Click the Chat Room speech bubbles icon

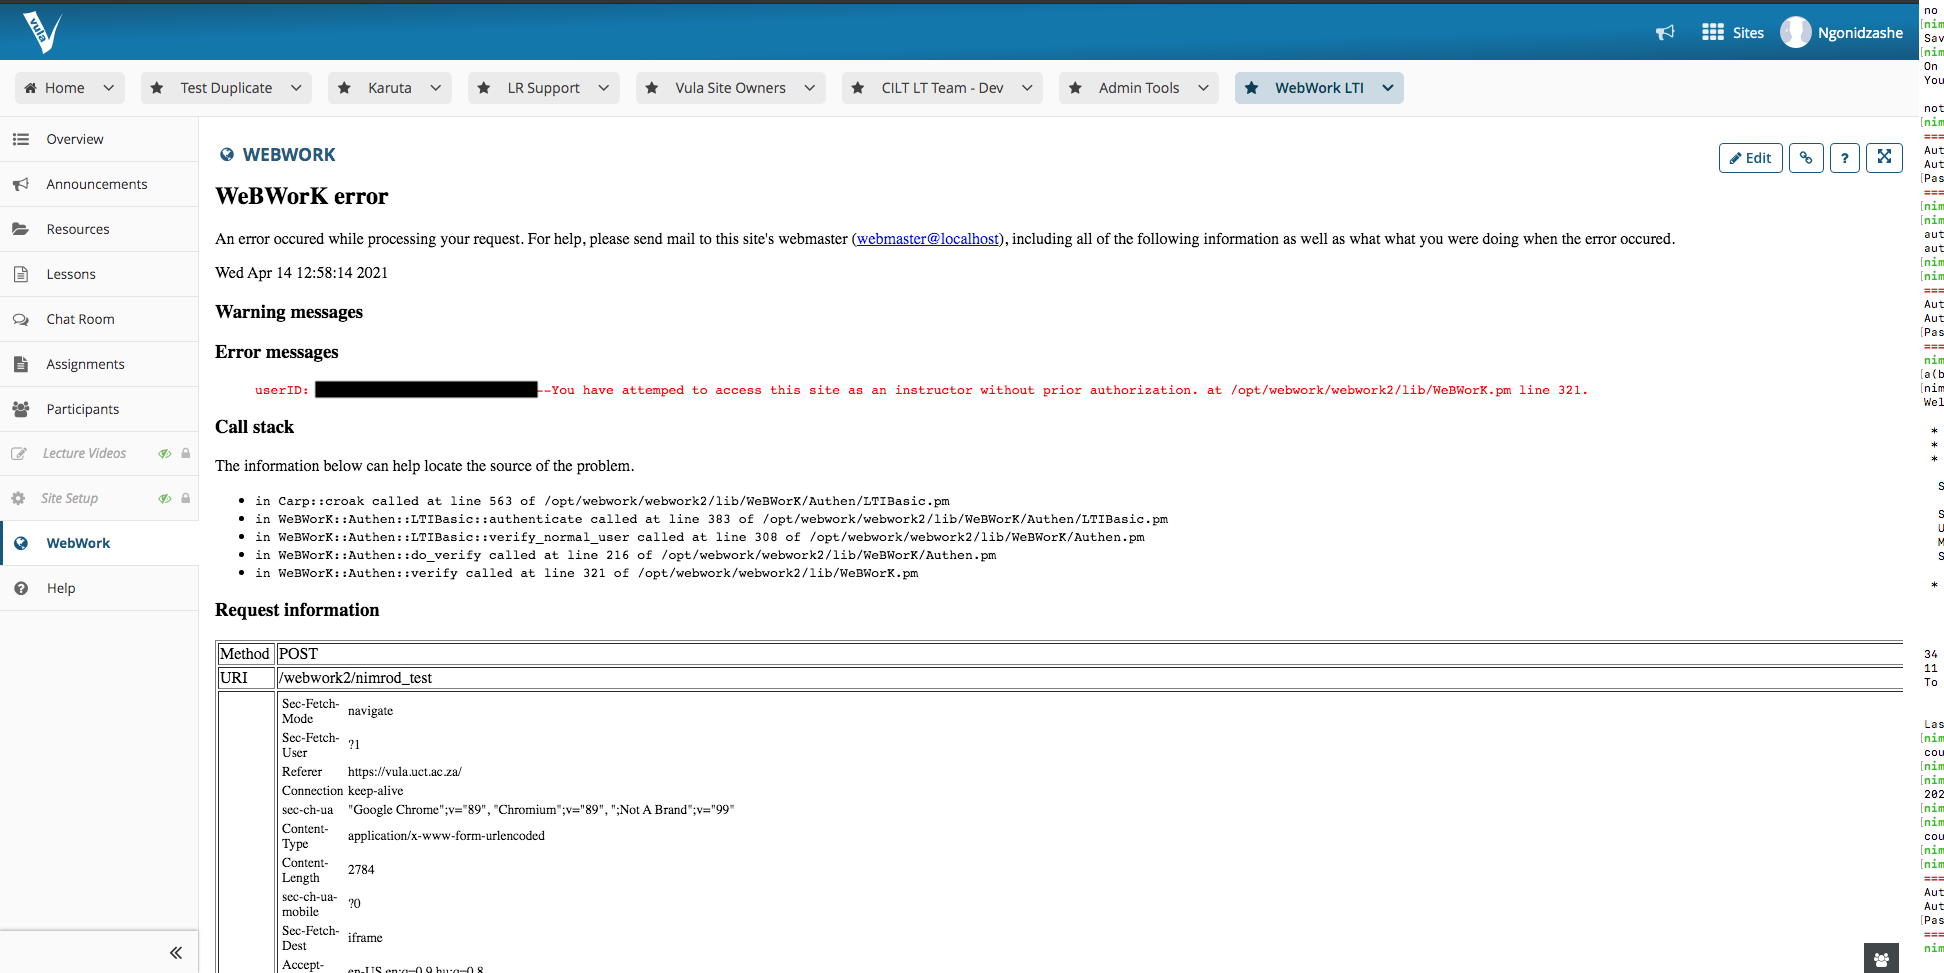pos(20,319)
